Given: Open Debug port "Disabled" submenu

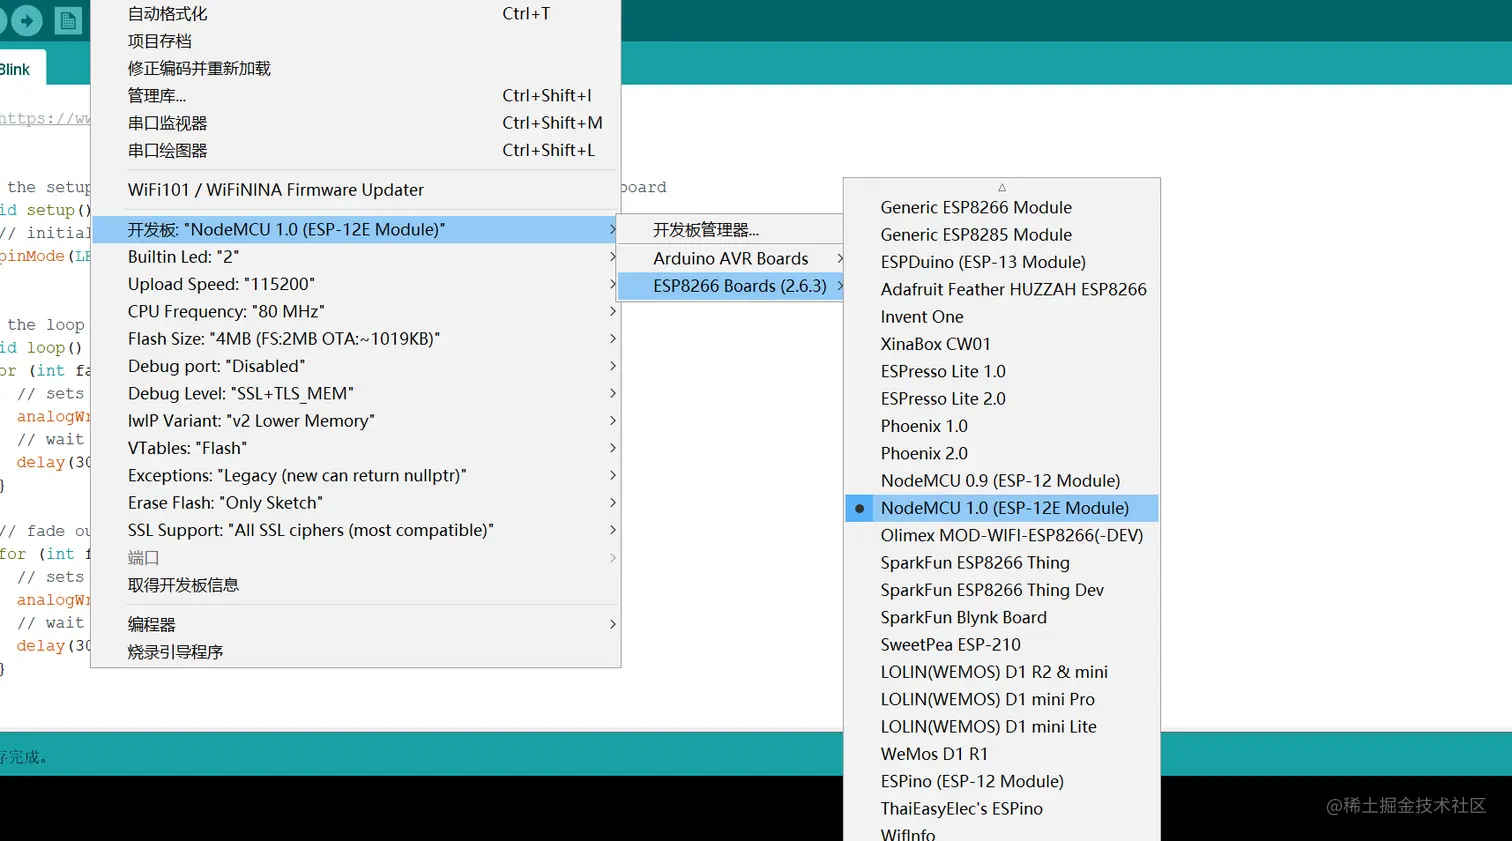Looking at the screenshot, I should coord(355,366).
